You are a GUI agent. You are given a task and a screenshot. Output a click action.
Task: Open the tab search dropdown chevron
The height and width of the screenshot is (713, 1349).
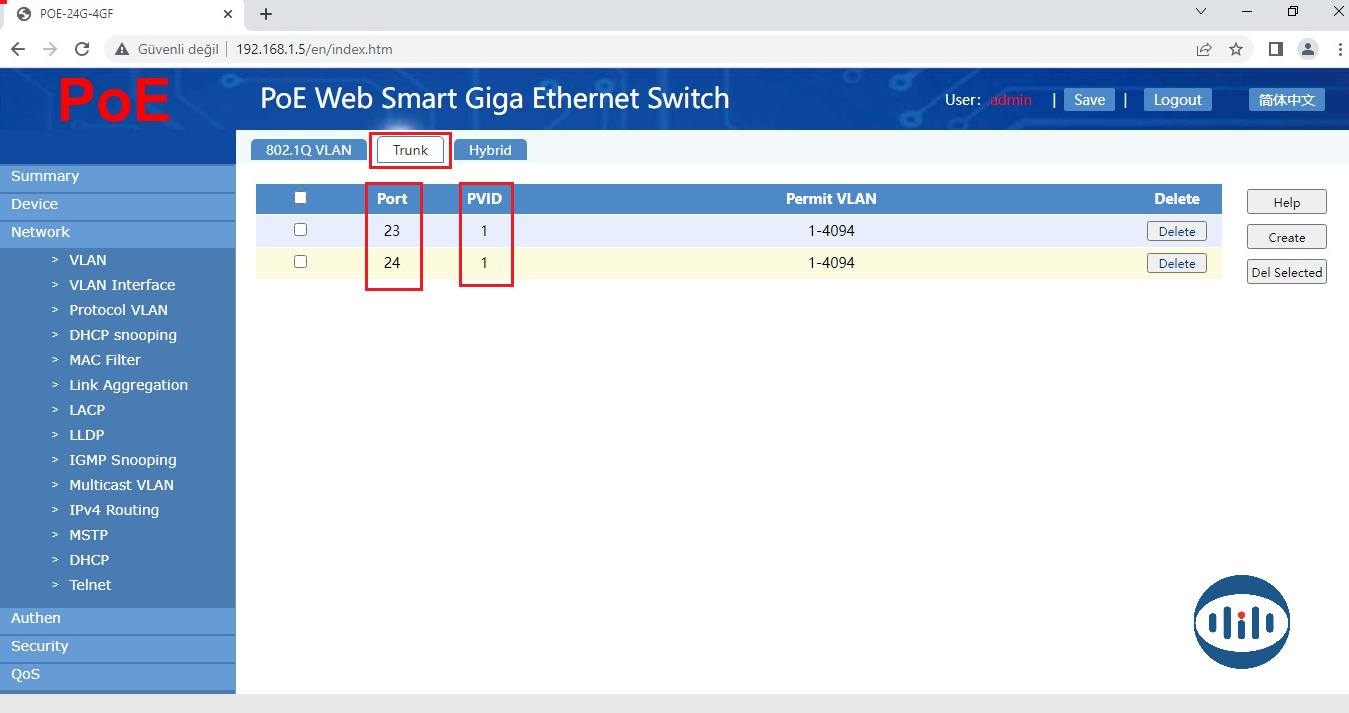pyautogui.click(x=1201, y=12)
